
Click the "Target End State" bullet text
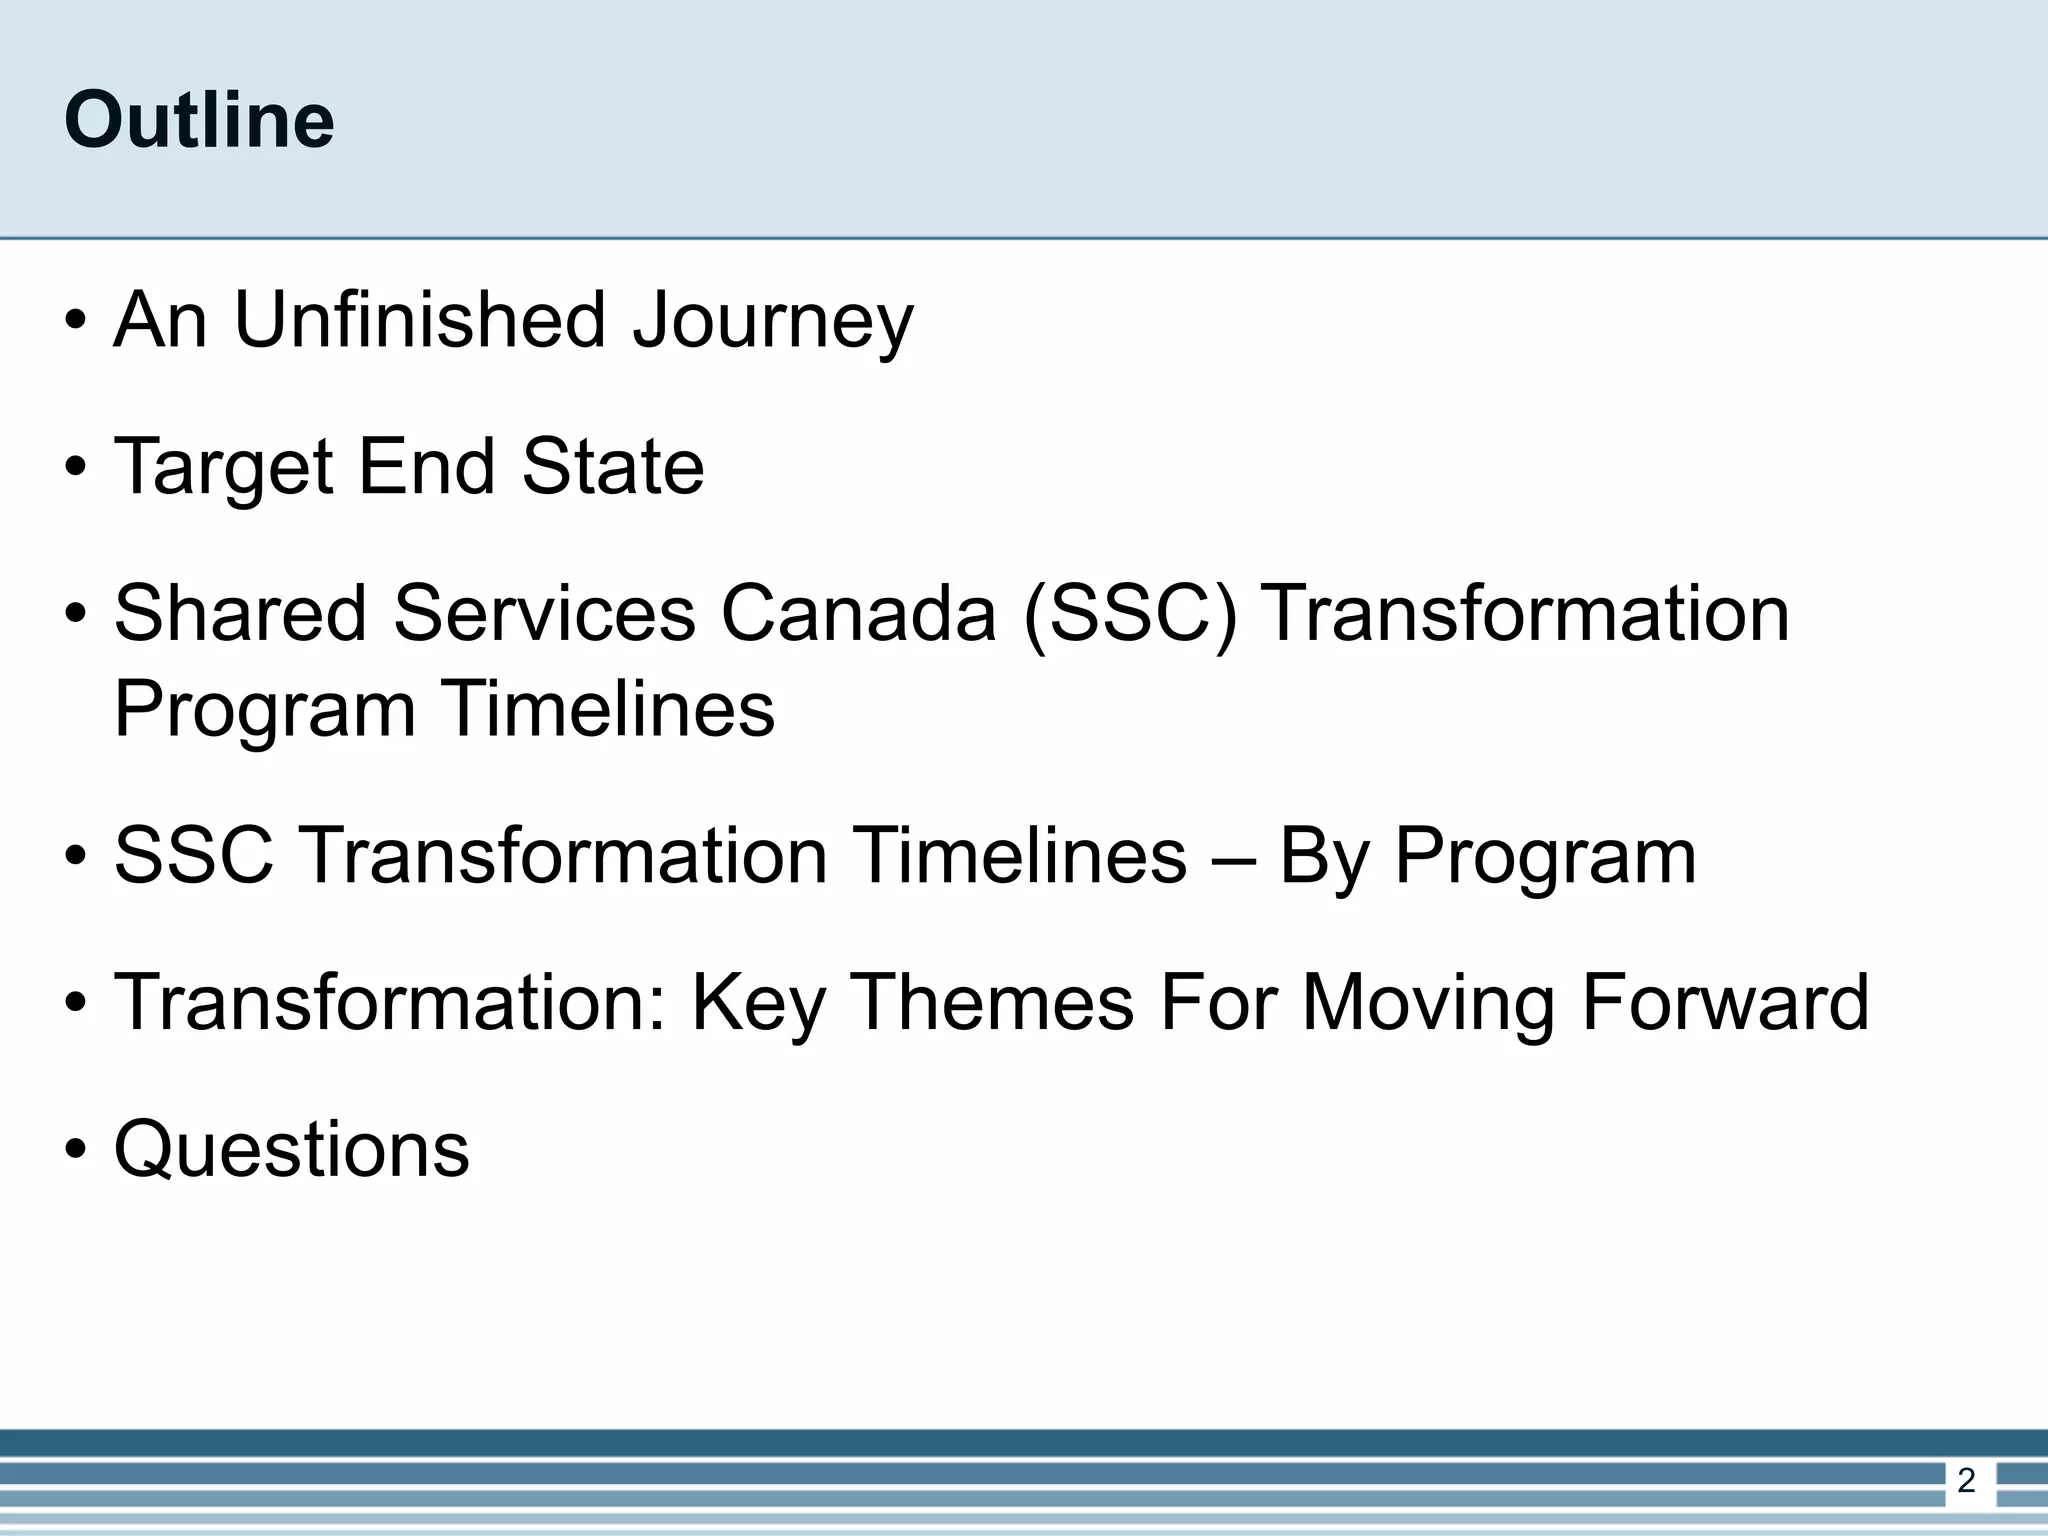(409, 468)
